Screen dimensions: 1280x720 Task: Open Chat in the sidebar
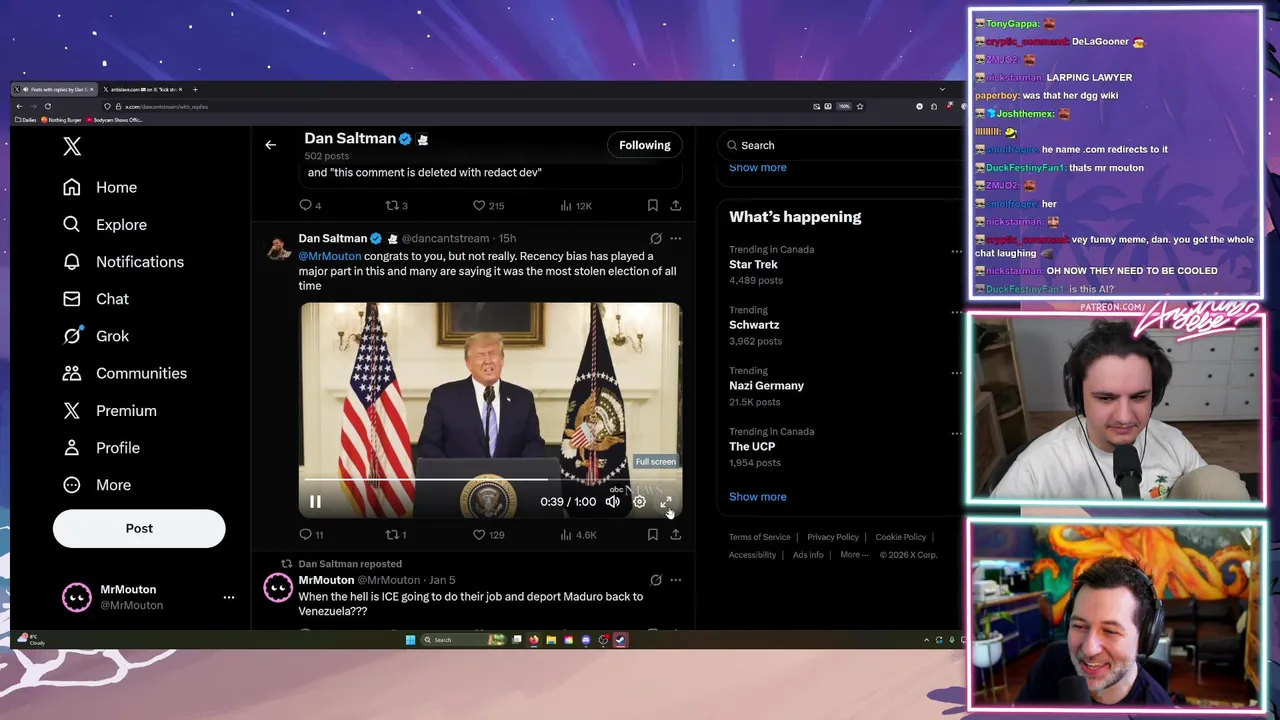pyautogui.click(x=96, y=299)
